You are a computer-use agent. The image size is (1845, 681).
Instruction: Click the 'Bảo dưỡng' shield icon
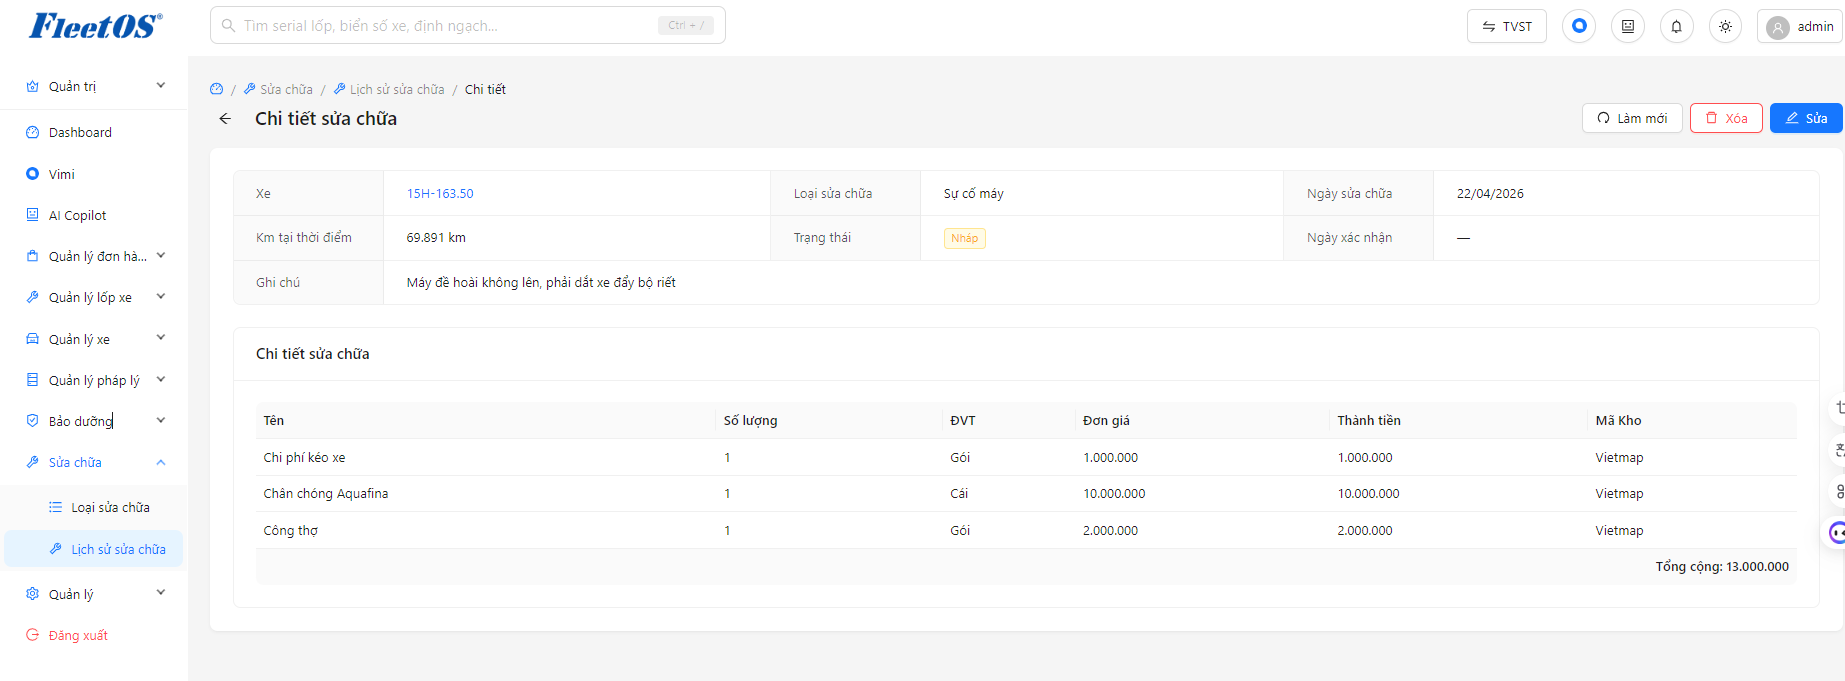32,421
